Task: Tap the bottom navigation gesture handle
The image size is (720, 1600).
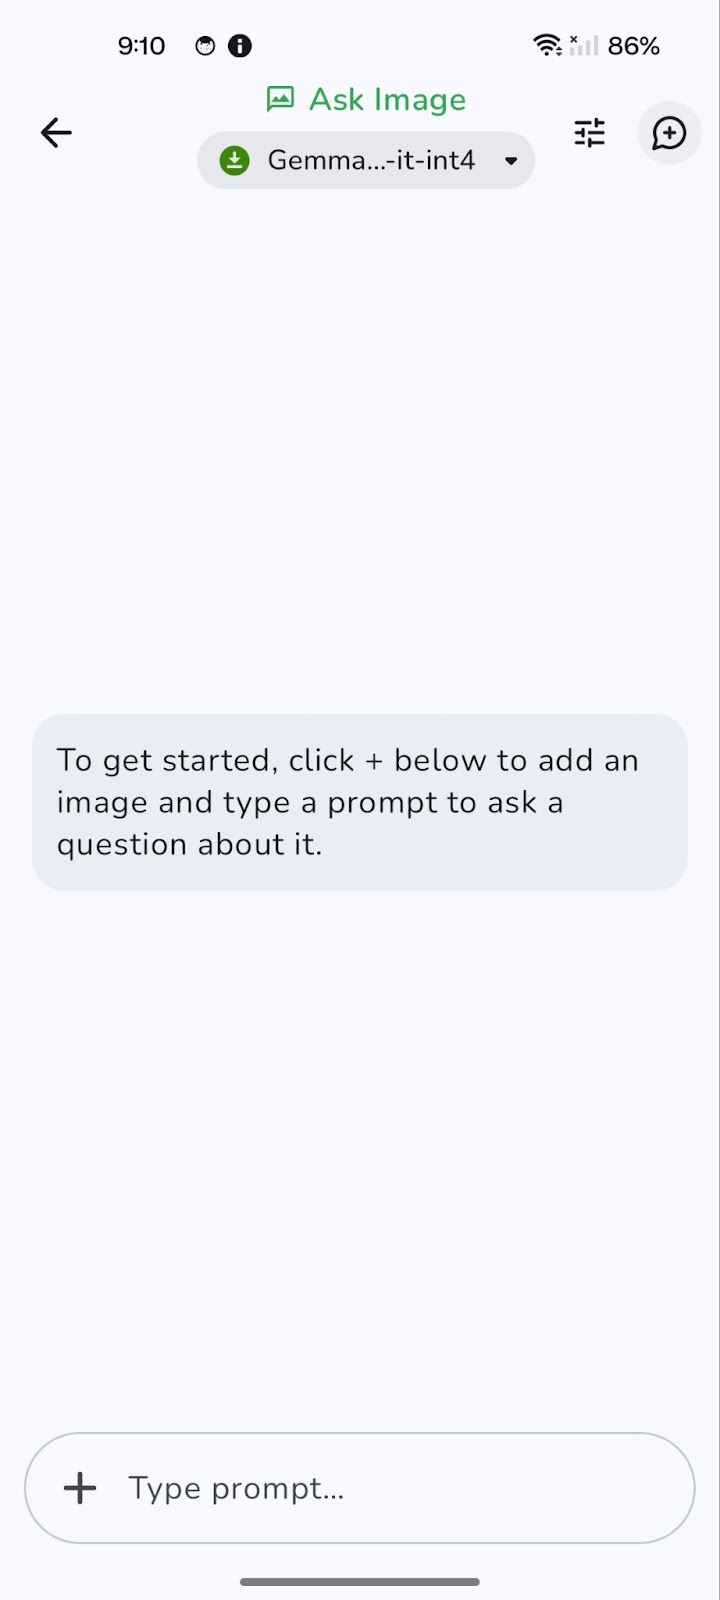Action: [x=360, y=1582]
